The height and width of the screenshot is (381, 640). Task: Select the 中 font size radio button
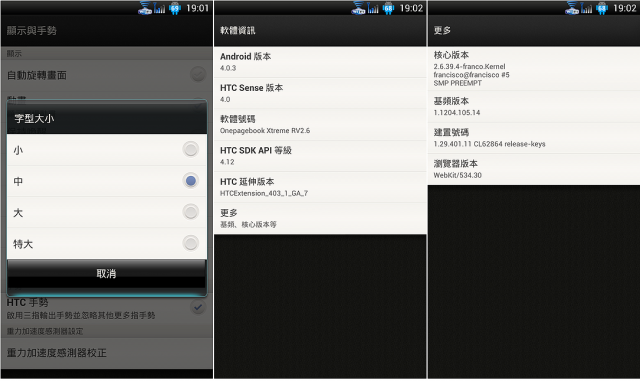click(x=190, y=180)
